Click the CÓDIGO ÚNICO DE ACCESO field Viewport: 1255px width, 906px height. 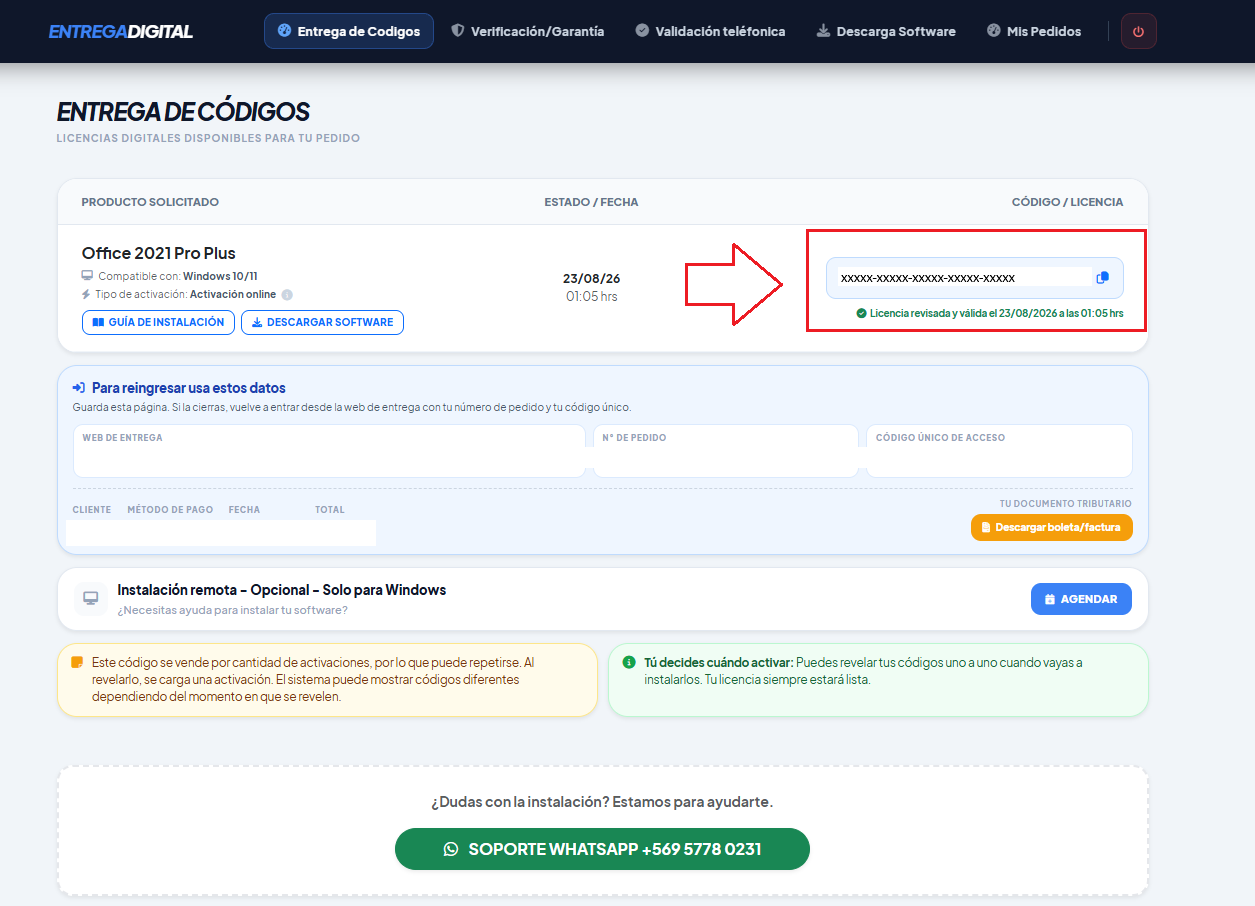tap(999, 451)
